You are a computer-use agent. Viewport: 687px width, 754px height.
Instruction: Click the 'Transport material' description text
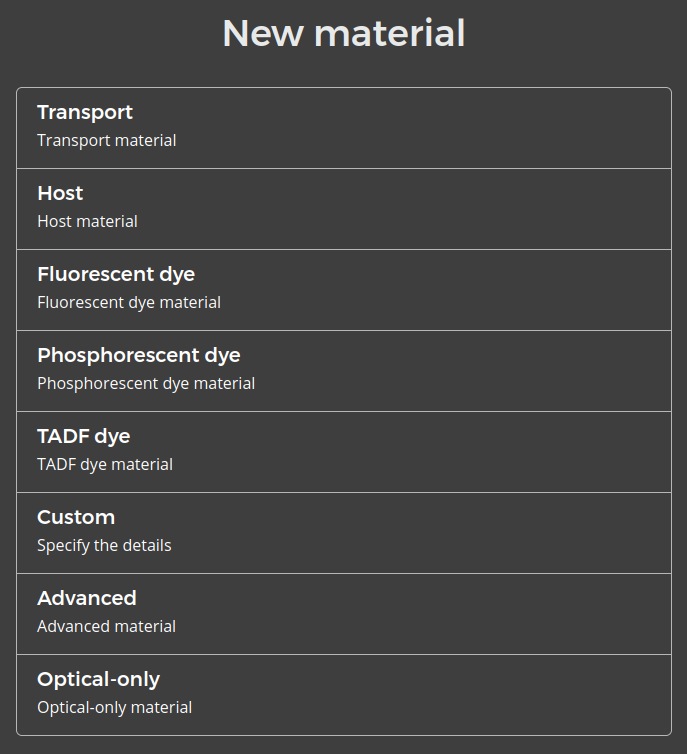[107, 141]
